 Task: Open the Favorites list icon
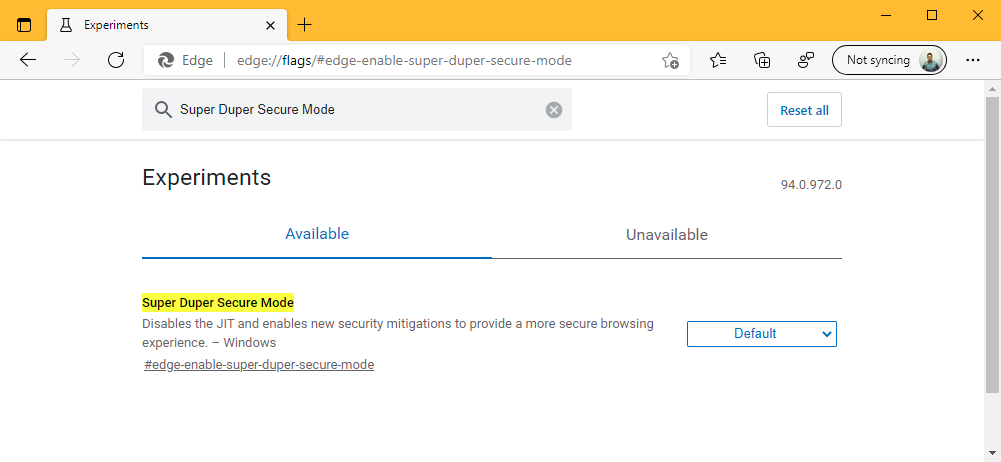click(718, 60)
